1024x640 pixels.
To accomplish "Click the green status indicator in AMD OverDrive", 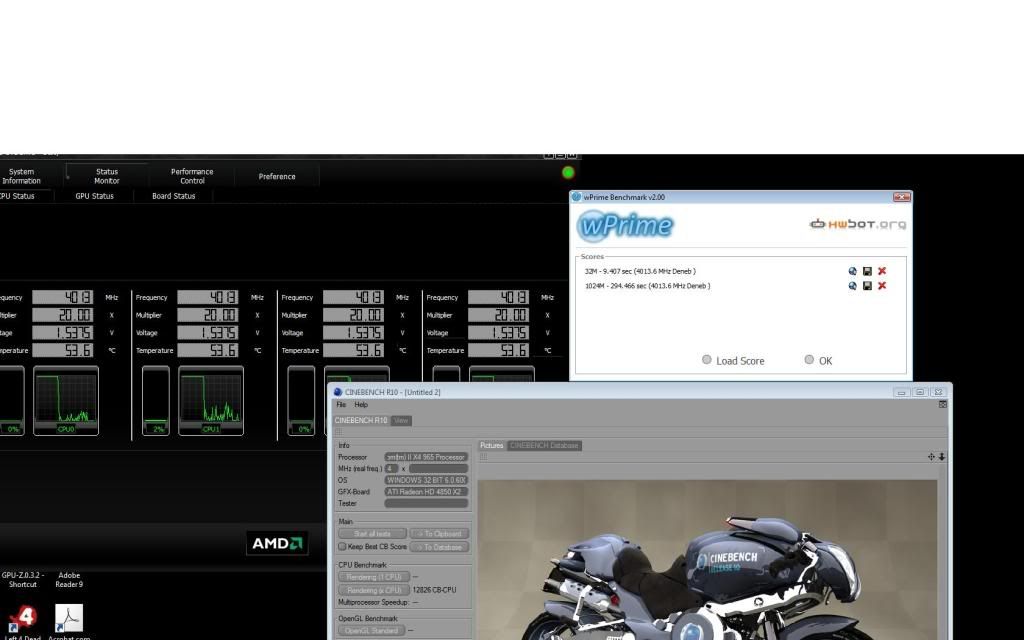I will (568, 172).
